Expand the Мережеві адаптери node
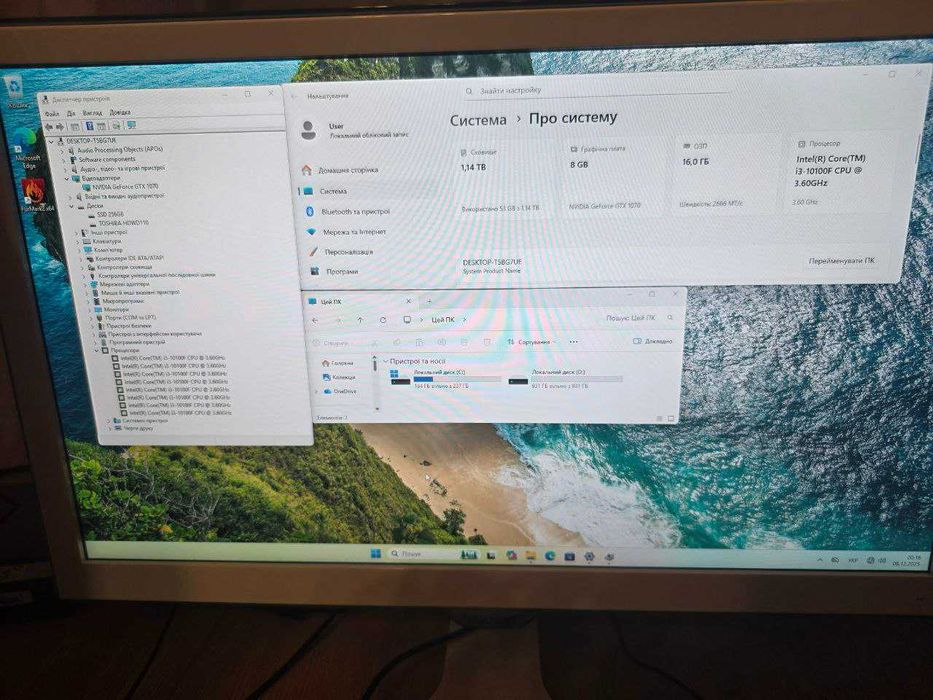 (x=86, y=285)
